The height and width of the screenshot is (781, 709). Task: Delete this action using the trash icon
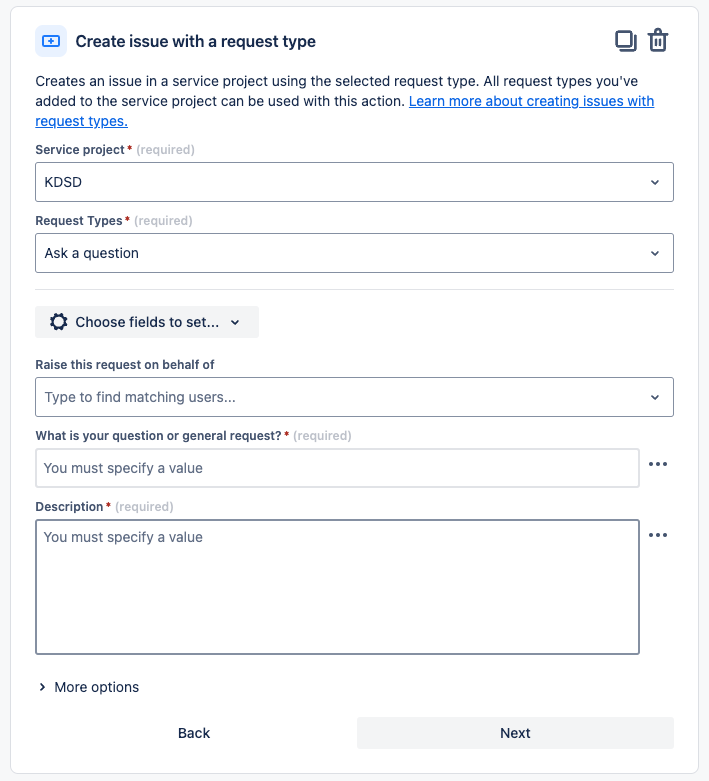tap(658, 41)
